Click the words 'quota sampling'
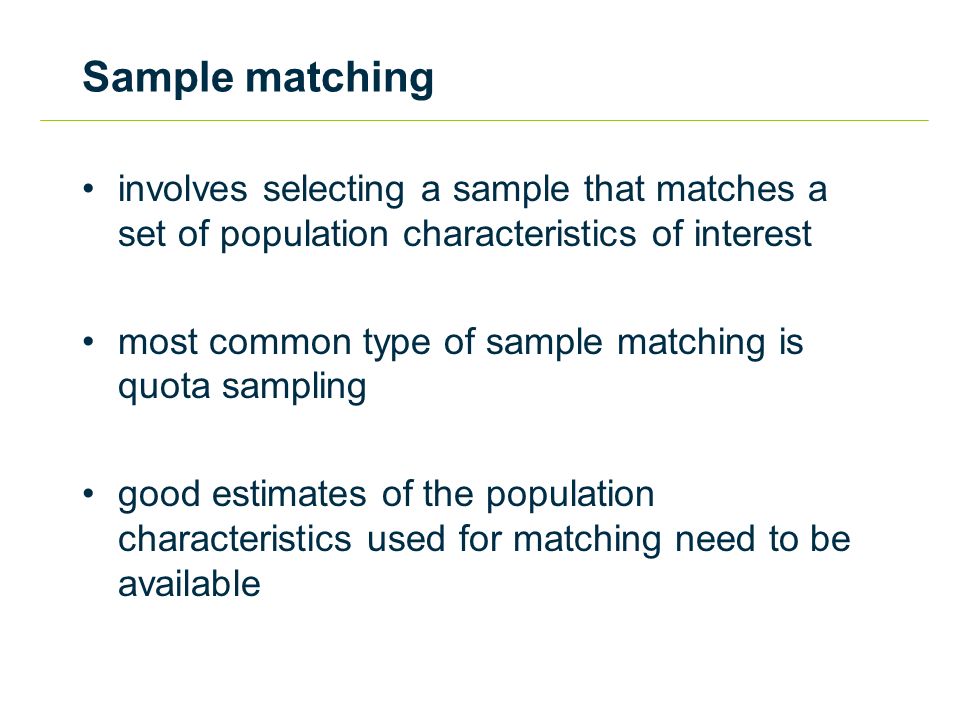This screenshot has width=960, height=720. tap(242, 388)
